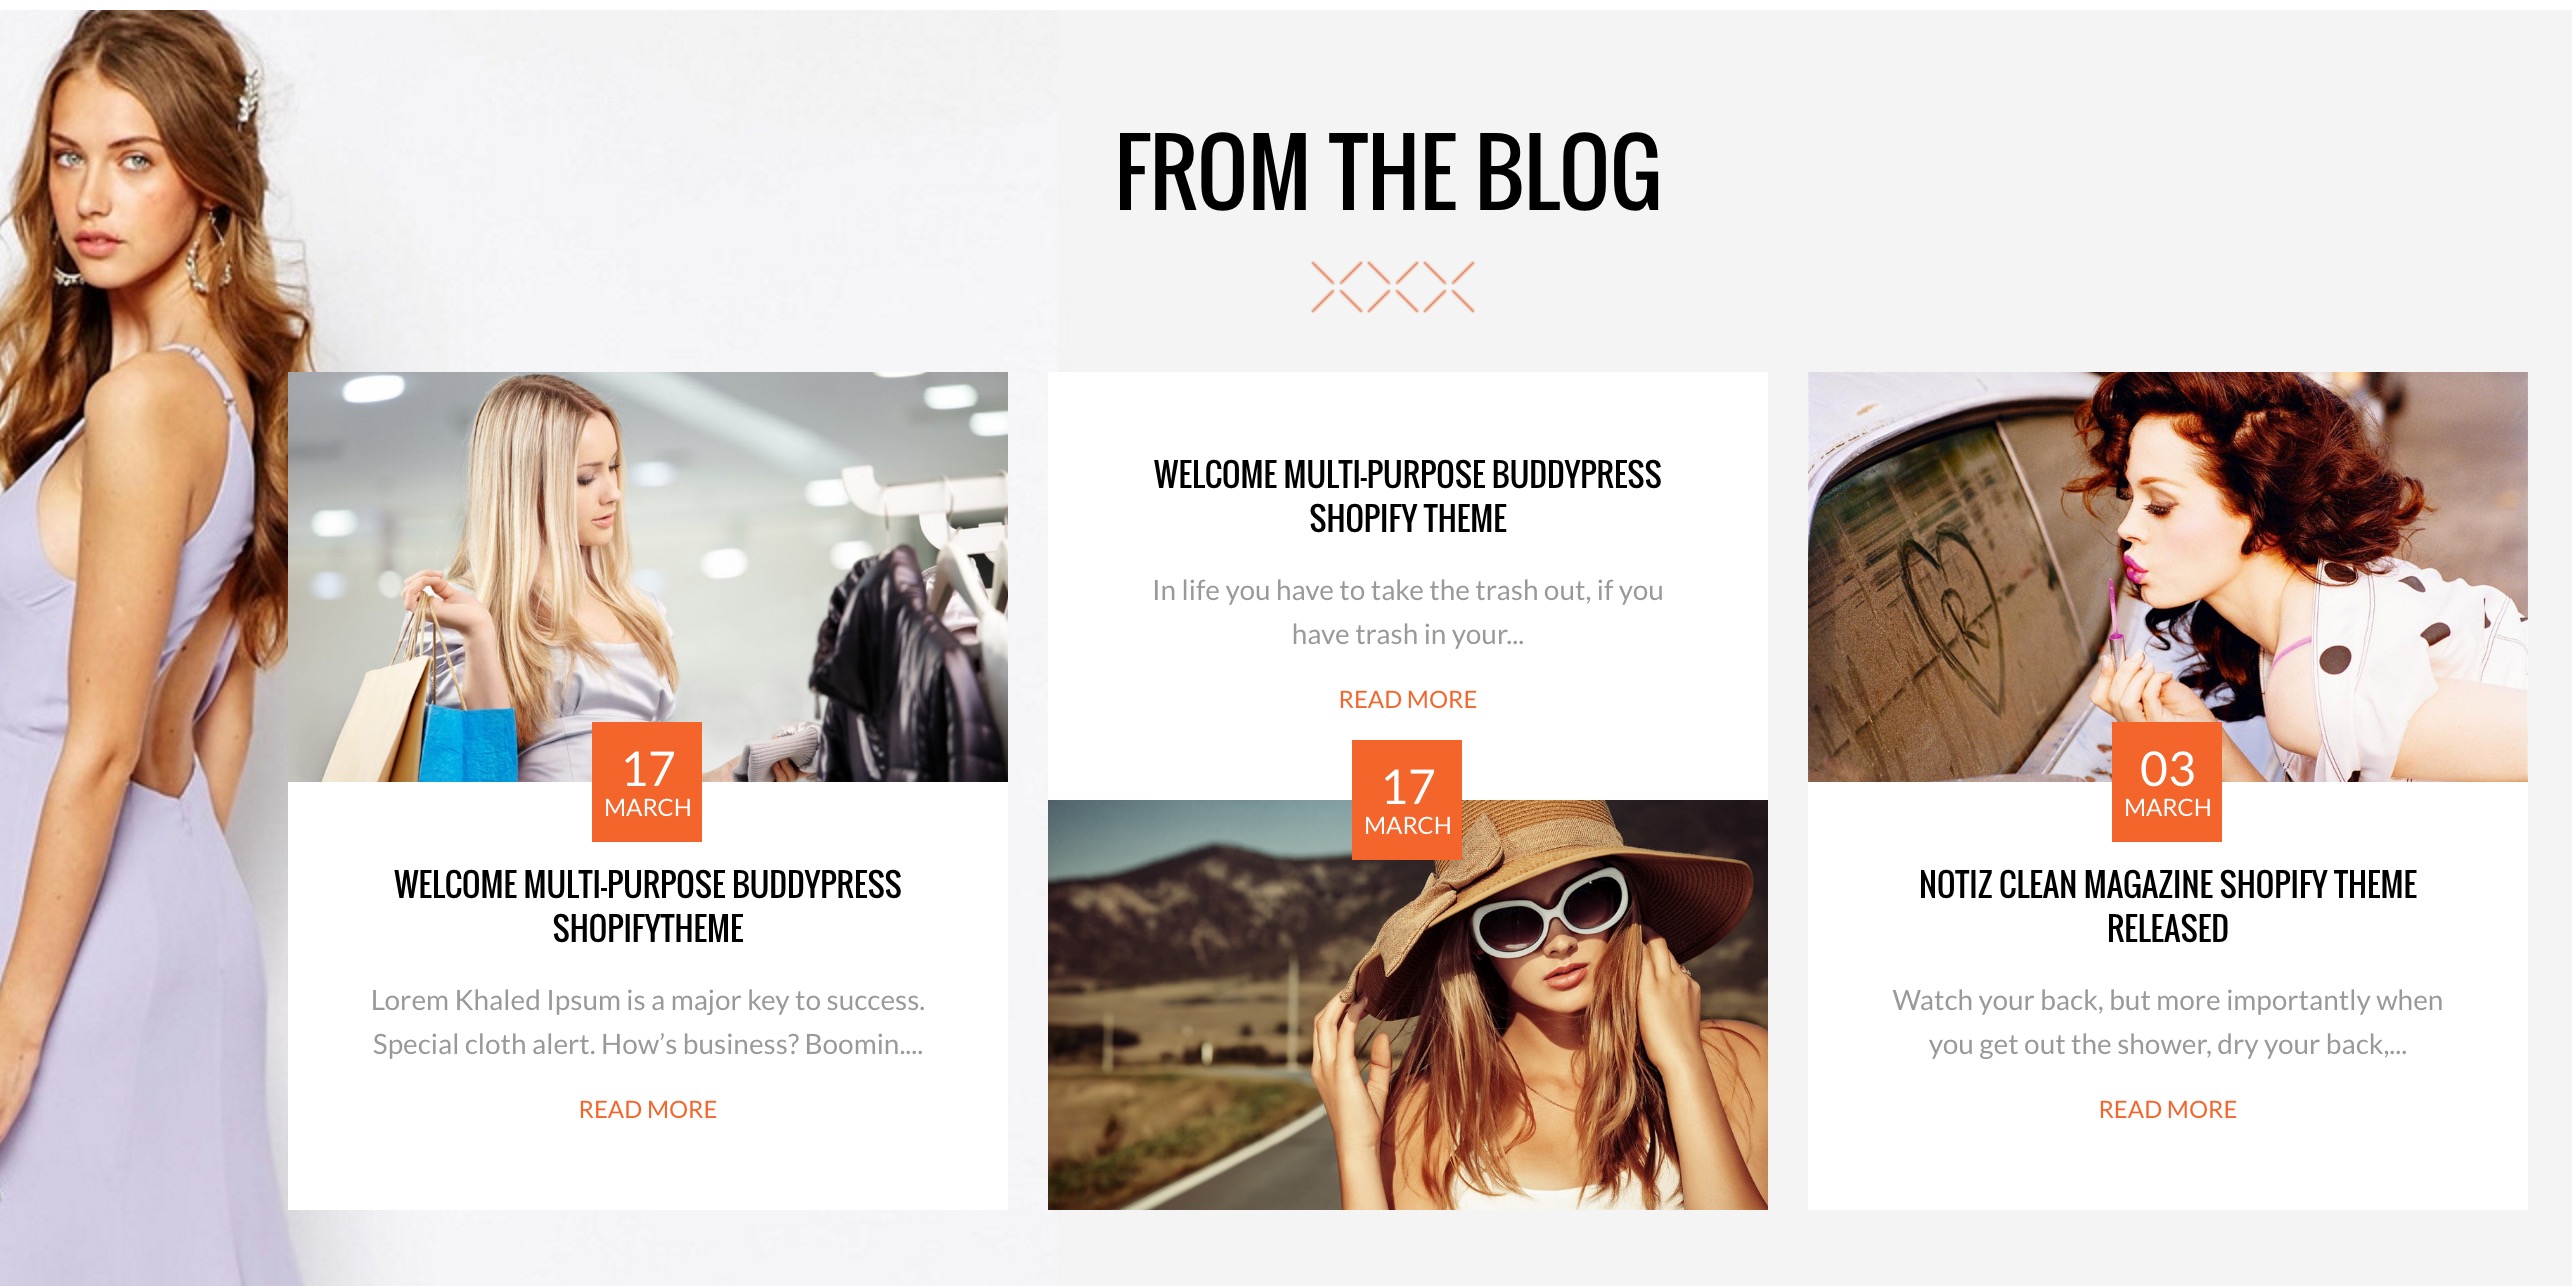Viewport: 2572px width, 1286px height.
Task: Click the triple-X divider under blog heading
Action: (1392, 287)
